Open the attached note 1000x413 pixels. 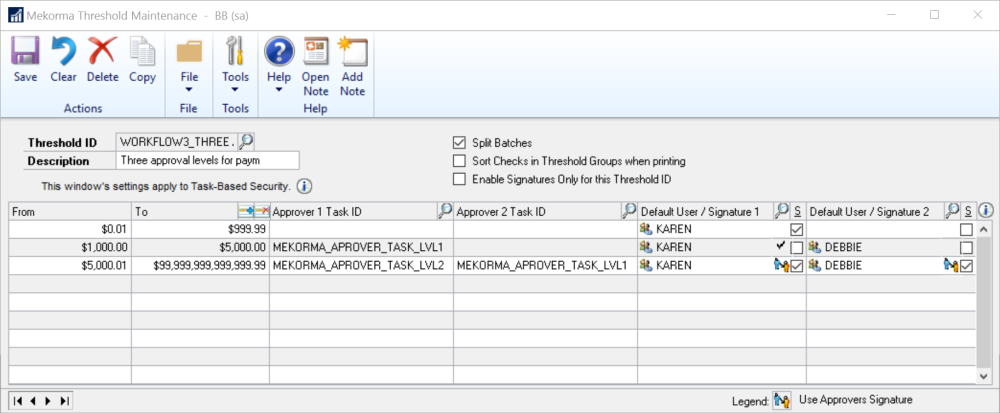(x=316, y=67)
